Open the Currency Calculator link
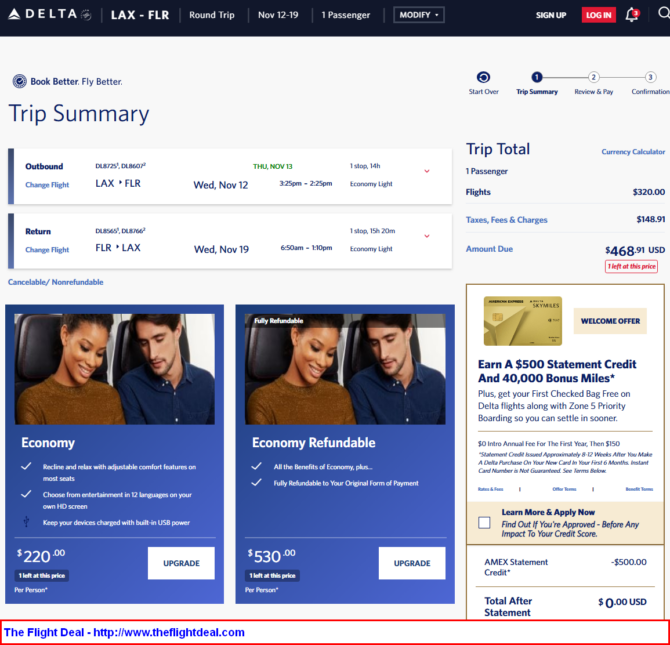This screenshot has width=670, height=645. click(x=633, y=152)
